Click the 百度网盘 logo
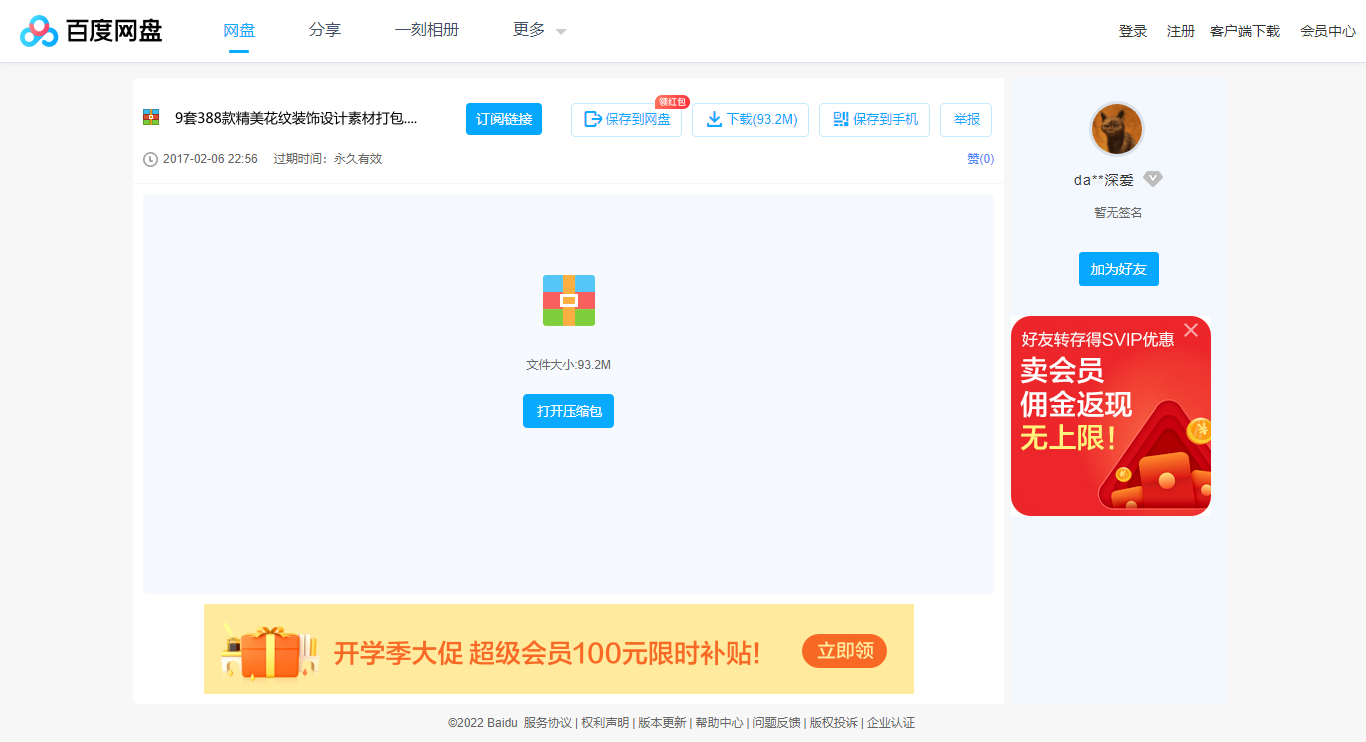Screen dimensions: 1366x742 [x=90, y=30]
